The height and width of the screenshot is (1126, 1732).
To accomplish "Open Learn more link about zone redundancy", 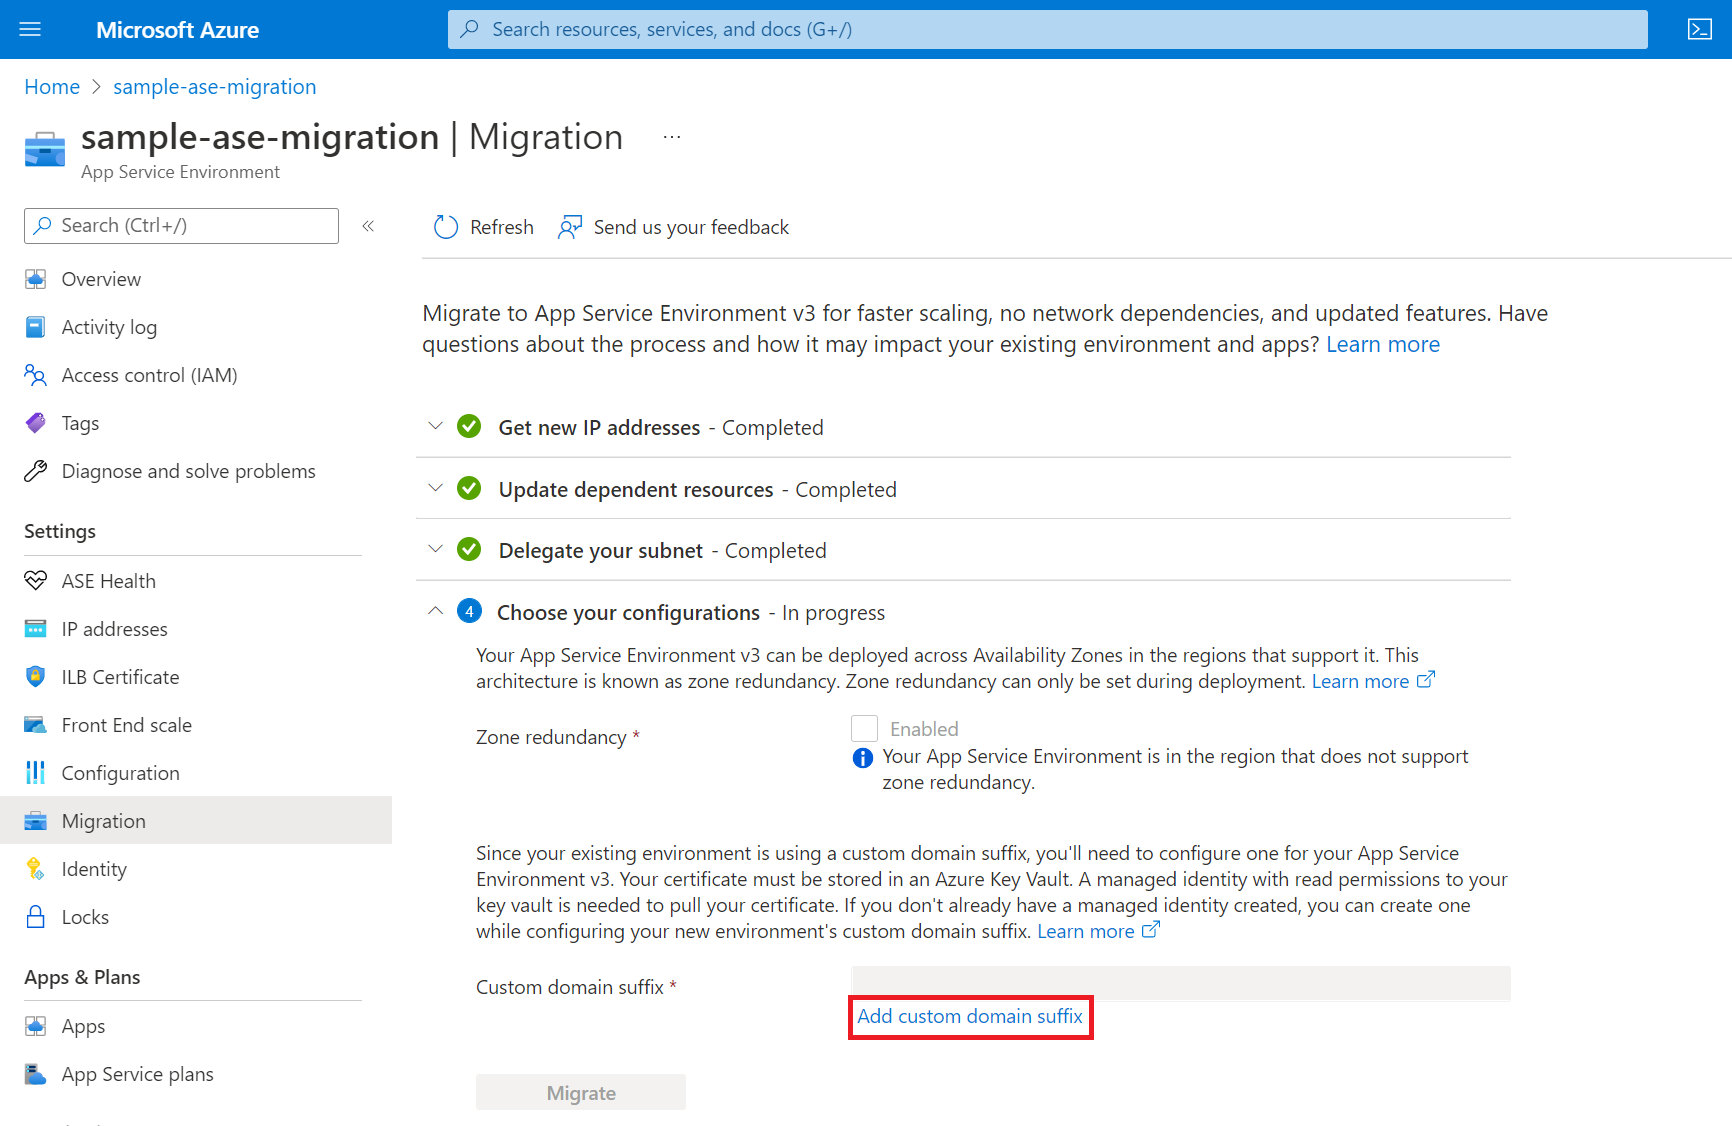I will [1373, 681].
